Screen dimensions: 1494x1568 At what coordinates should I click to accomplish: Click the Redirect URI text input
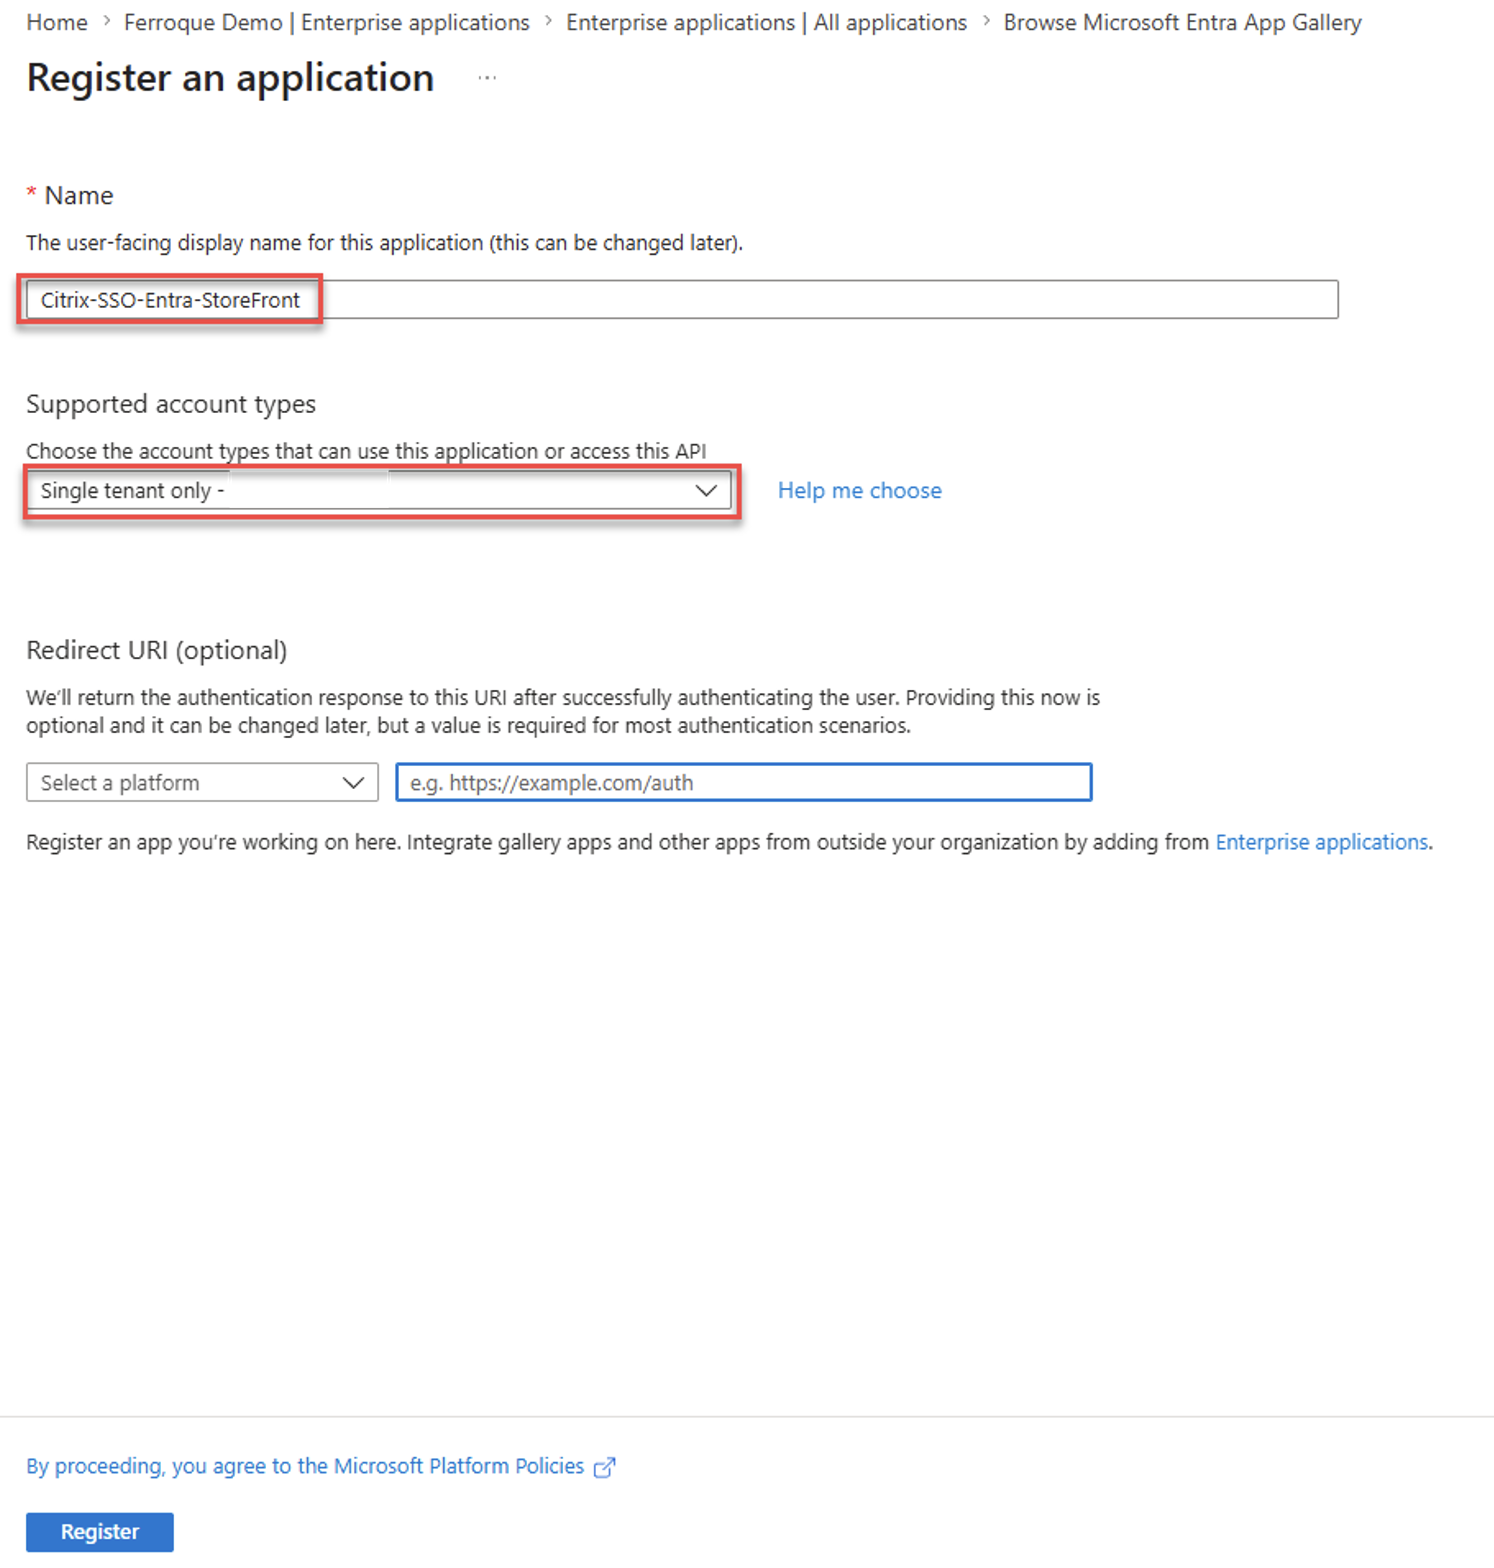[744, 783]
